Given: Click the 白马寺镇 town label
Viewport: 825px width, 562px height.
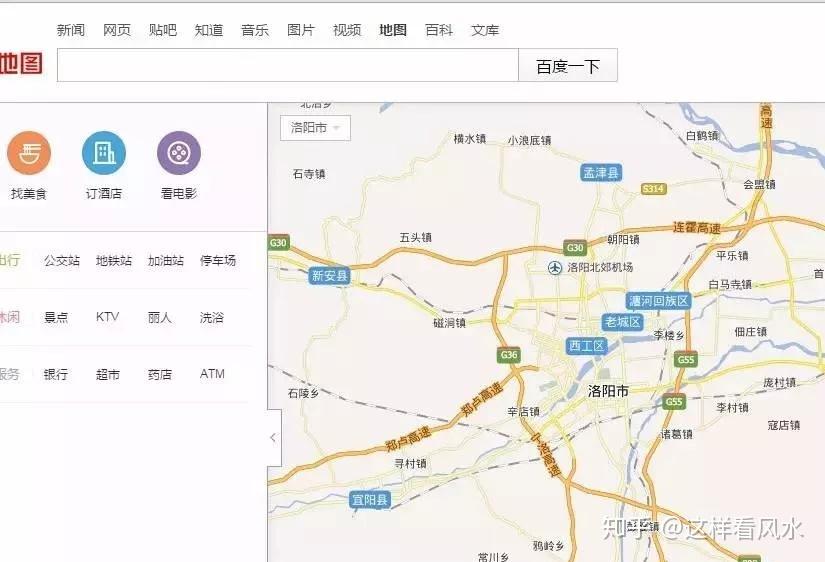Looking at the screenshot, I should tap(730, 284).
